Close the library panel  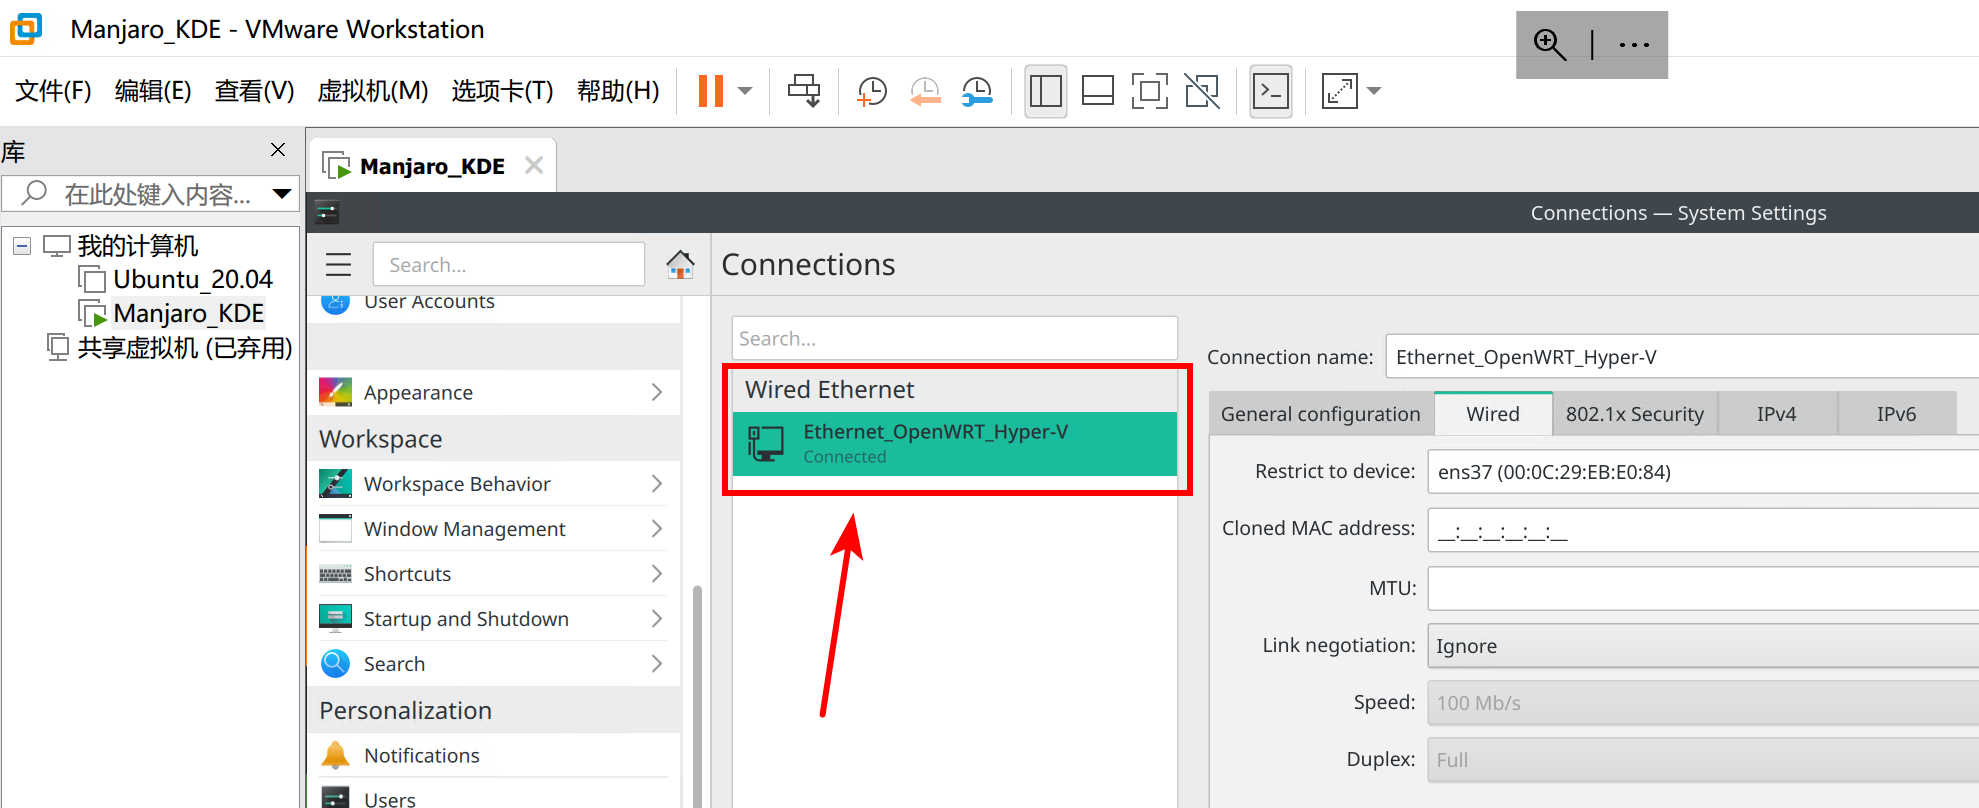click(x=278, y=150)
